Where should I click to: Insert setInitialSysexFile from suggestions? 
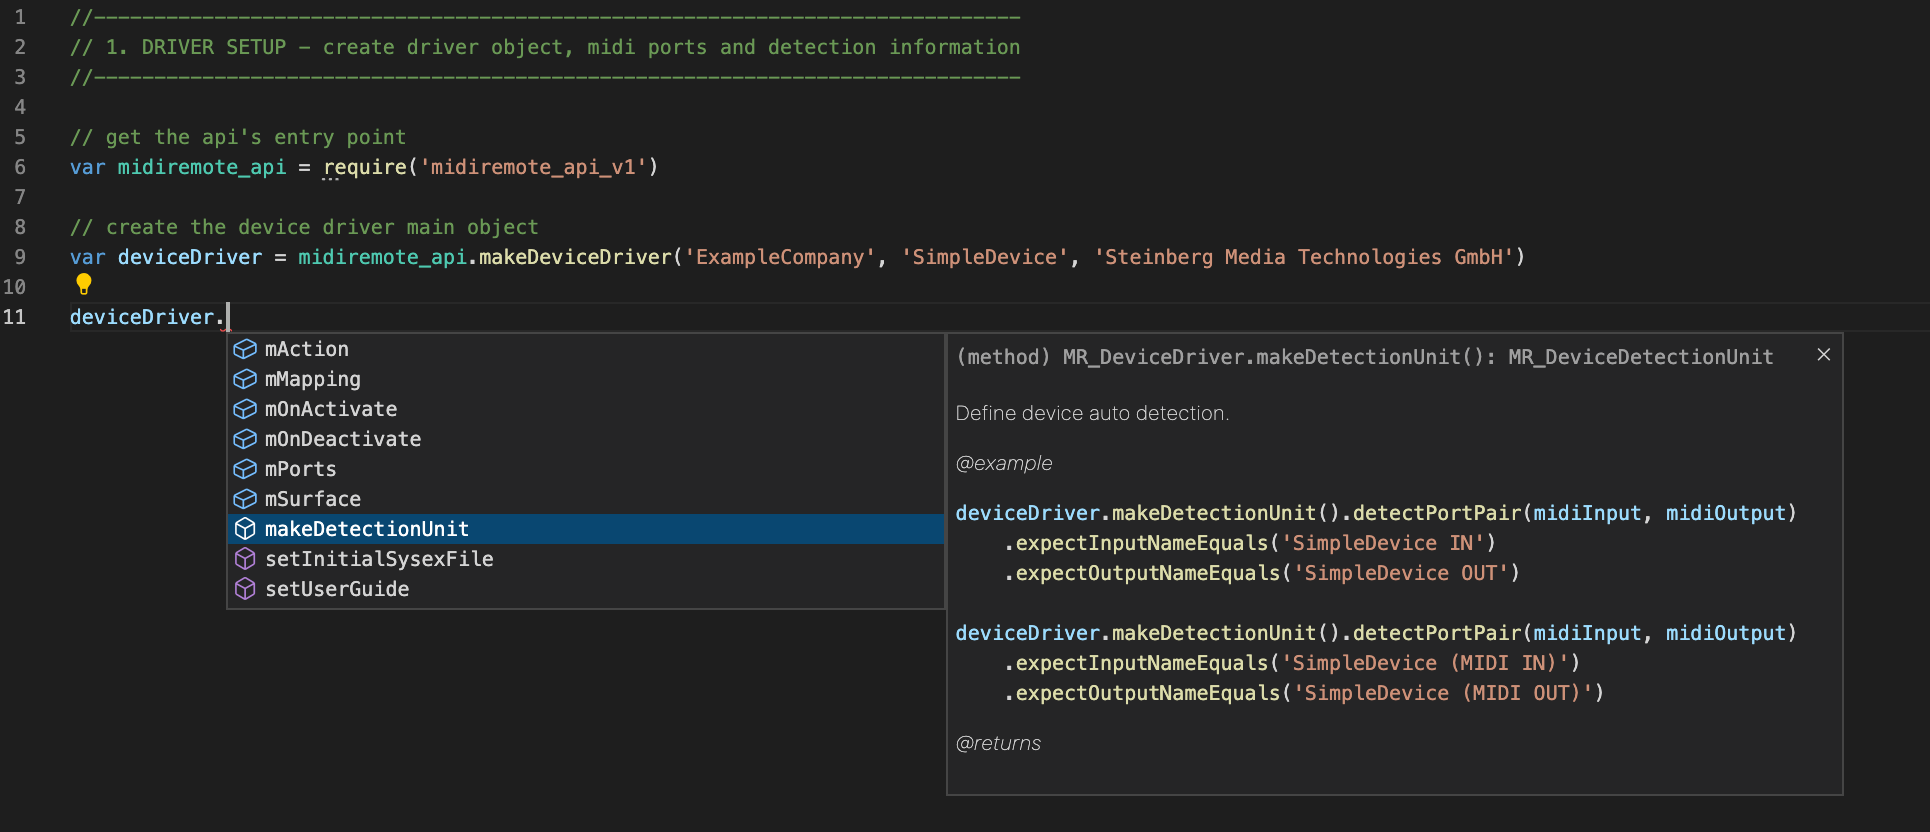[x=586, y=559]
